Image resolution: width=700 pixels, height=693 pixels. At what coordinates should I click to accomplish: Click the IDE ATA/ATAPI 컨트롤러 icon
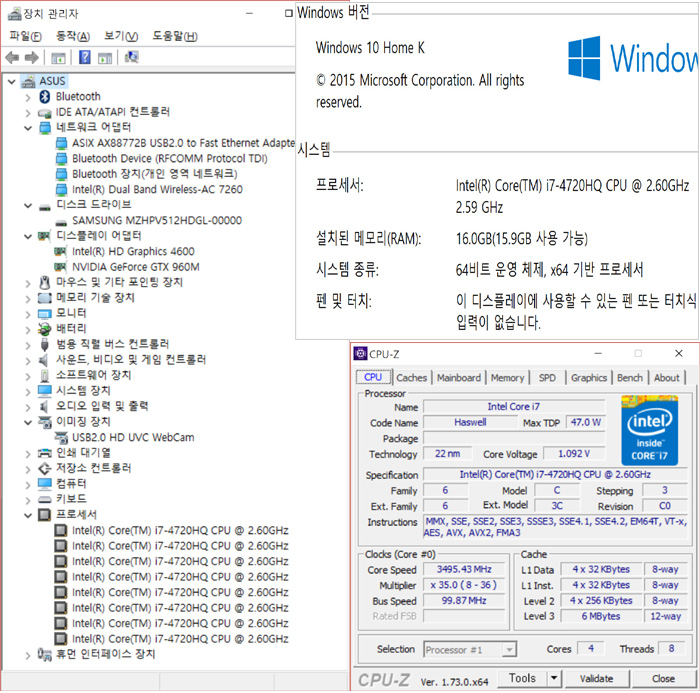pyautogui.click(x=44, y=112)
